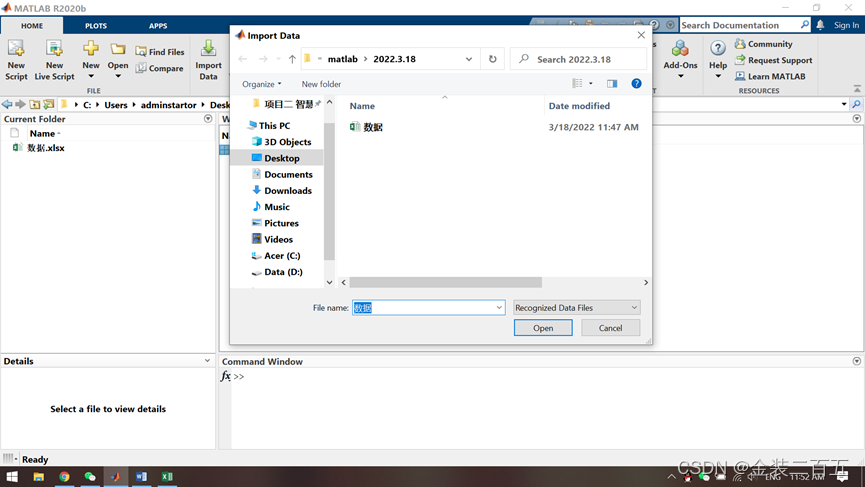The width and height of the screenshot is (865, 487).
Task: Sort by Name column header
Action: coord(362,106)
